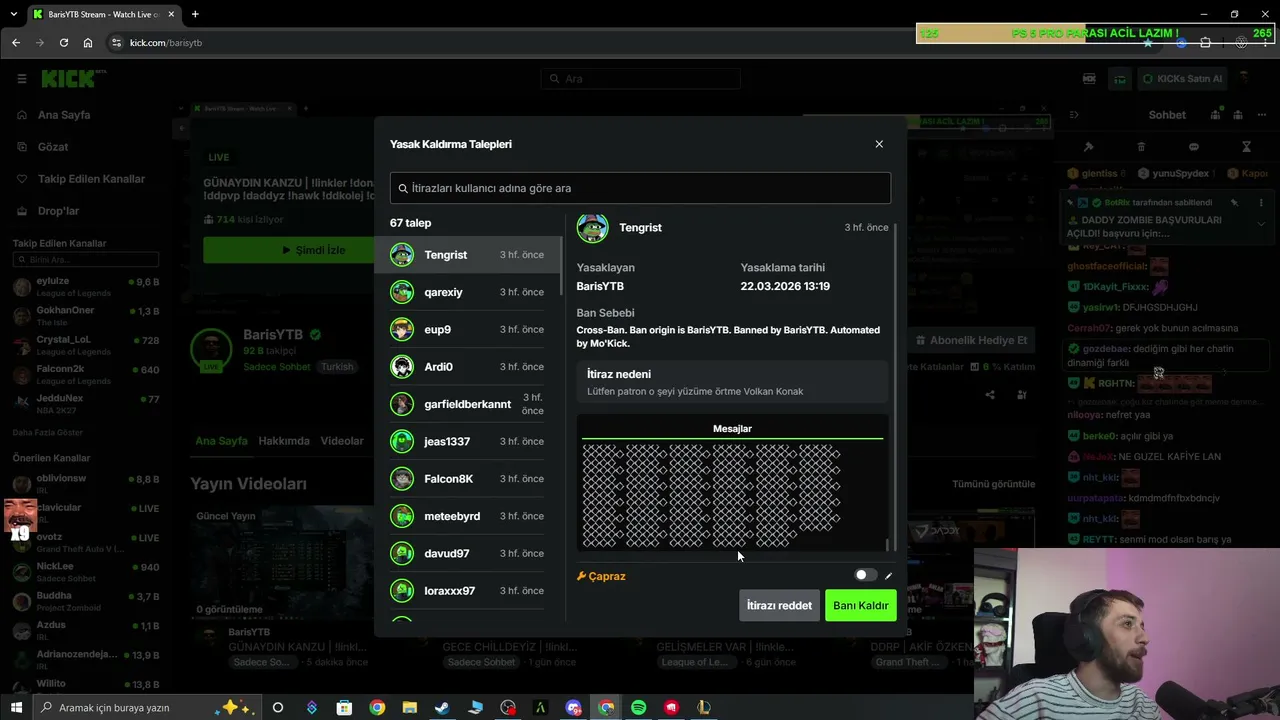The height and width of the screenshot is (720, 1280).
Task: Select meteebyrd's appeal entry
Action: (468, 516)
